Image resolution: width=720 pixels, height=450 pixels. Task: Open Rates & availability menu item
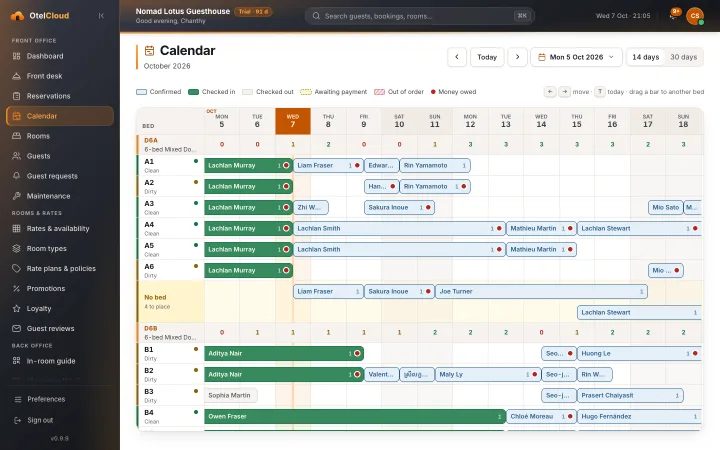(60, 229)
